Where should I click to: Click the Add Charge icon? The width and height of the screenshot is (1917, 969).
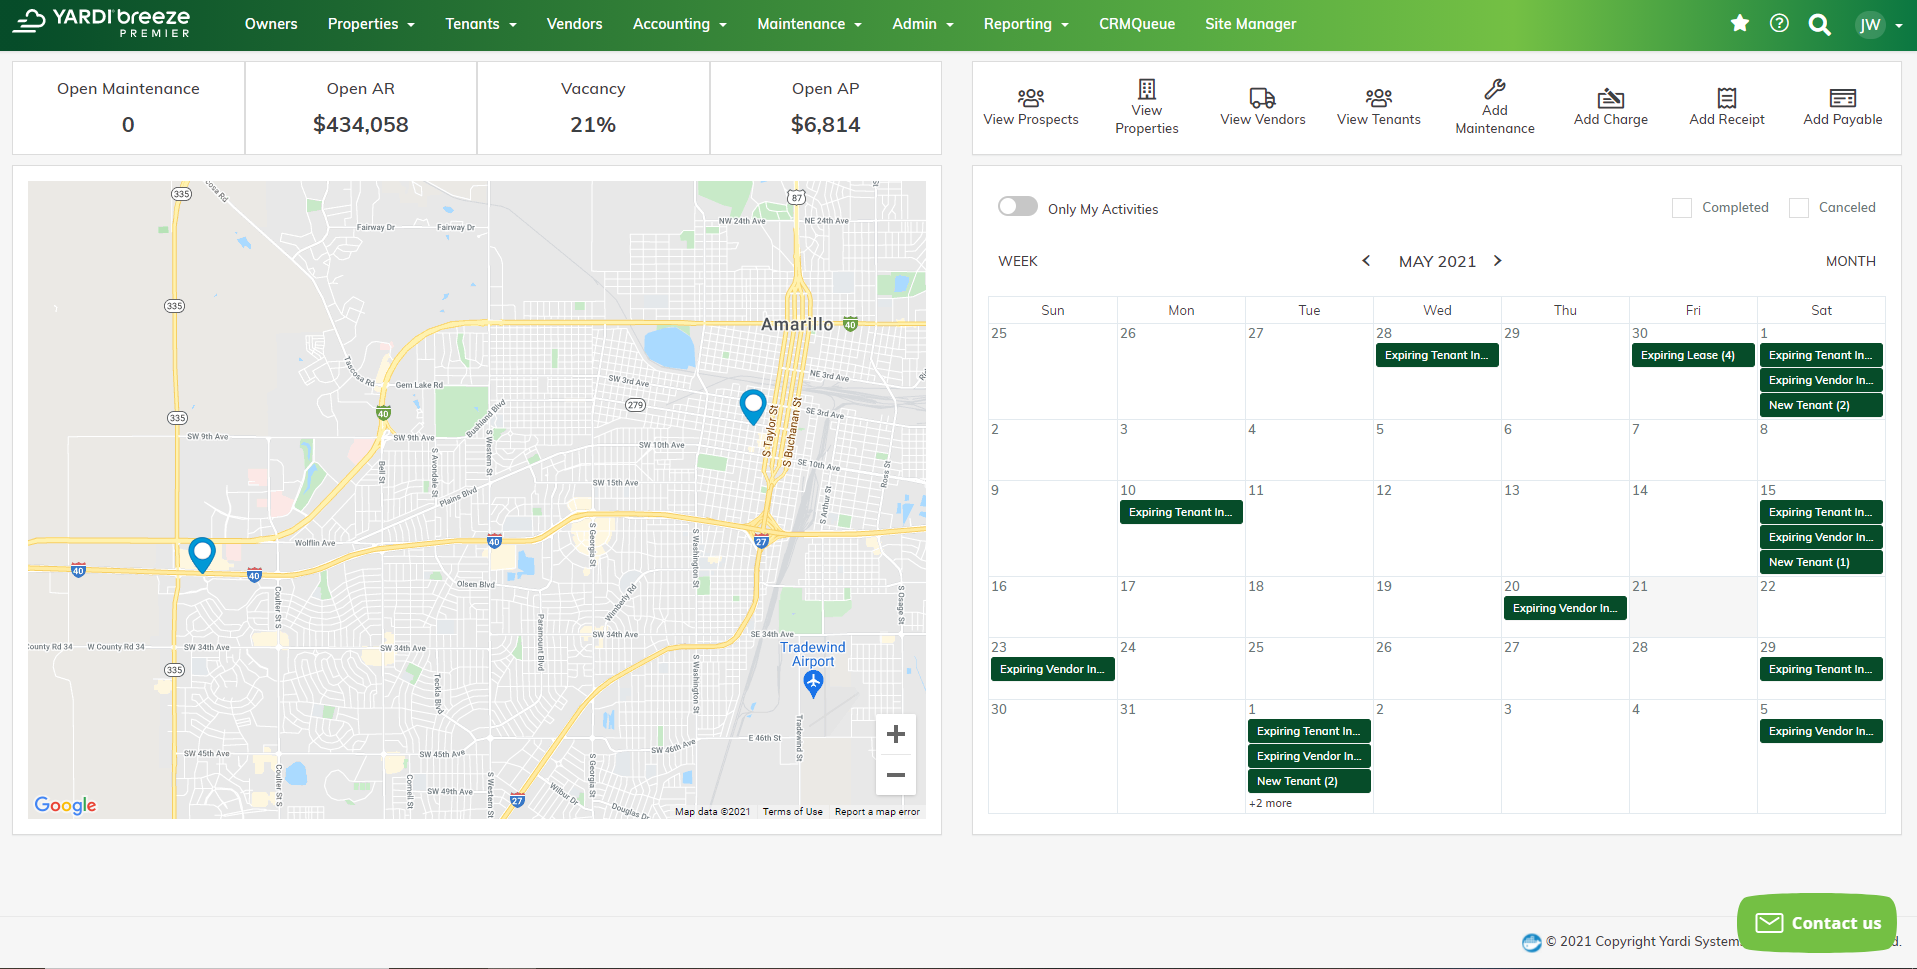point(1610,98)
